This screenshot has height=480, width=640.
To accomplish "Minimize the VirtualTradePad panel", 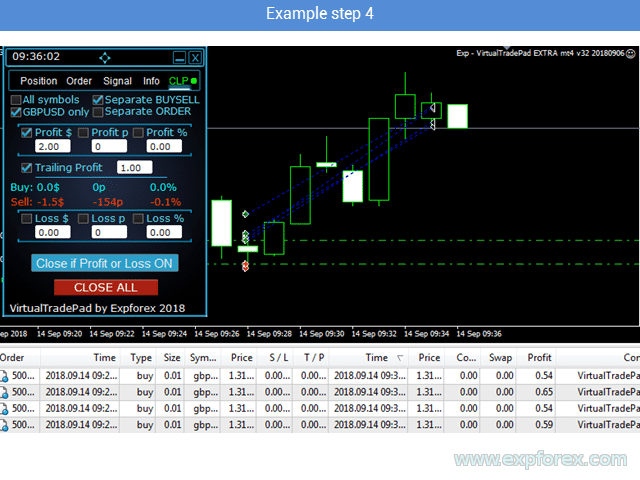I will (x=180, y=58).
